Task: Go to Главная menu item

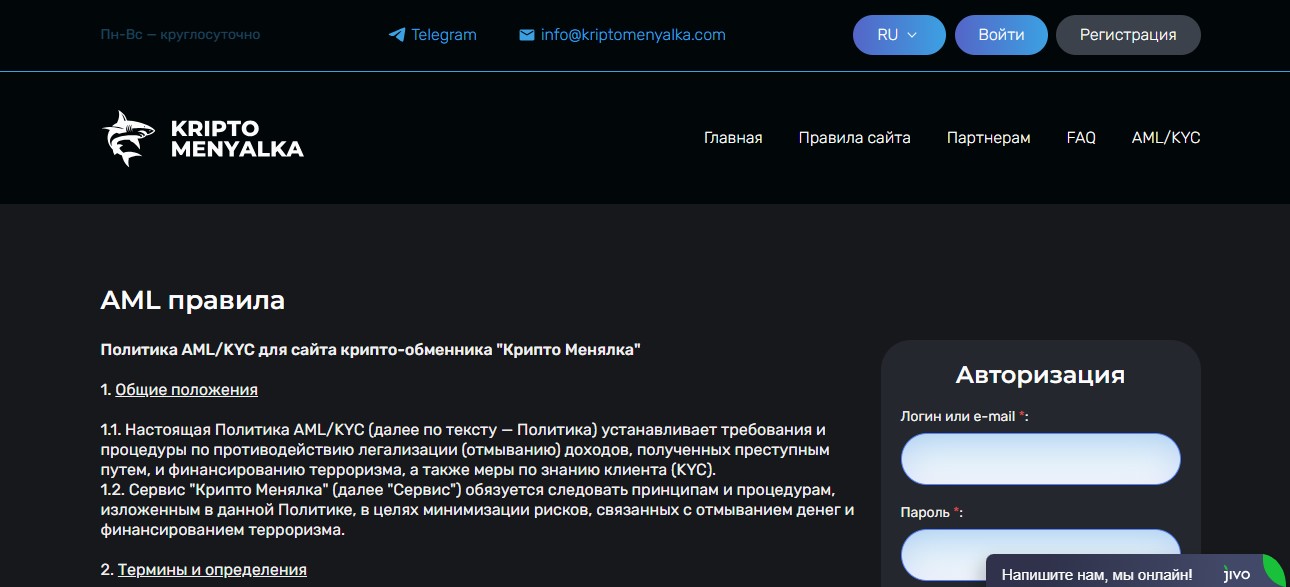Action: tap(733, 138)
